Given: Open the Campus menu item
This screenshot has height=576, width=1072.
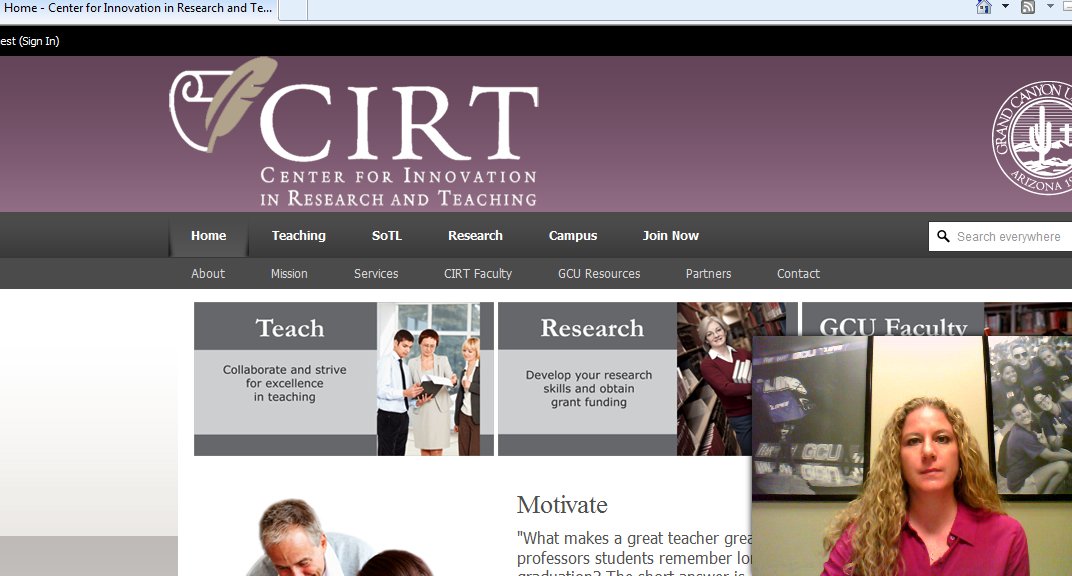Looking at the screenshot, I should (572, 236).
